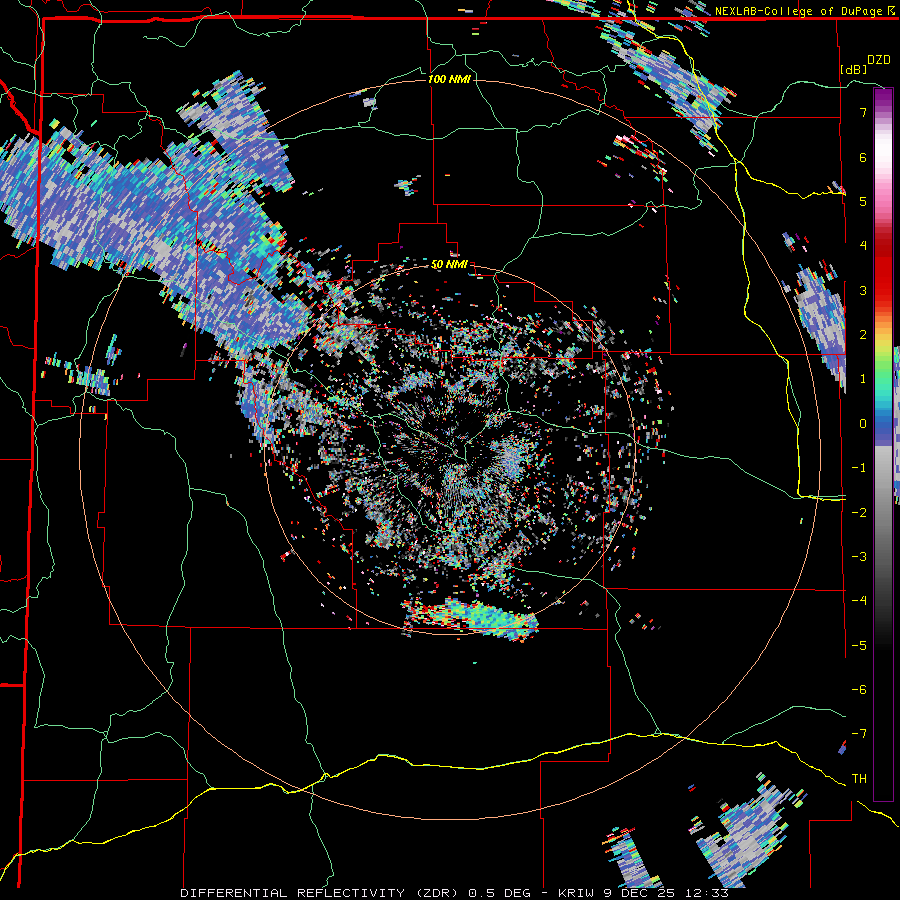Click the 12:33 timestamp text

pos(705,893)
